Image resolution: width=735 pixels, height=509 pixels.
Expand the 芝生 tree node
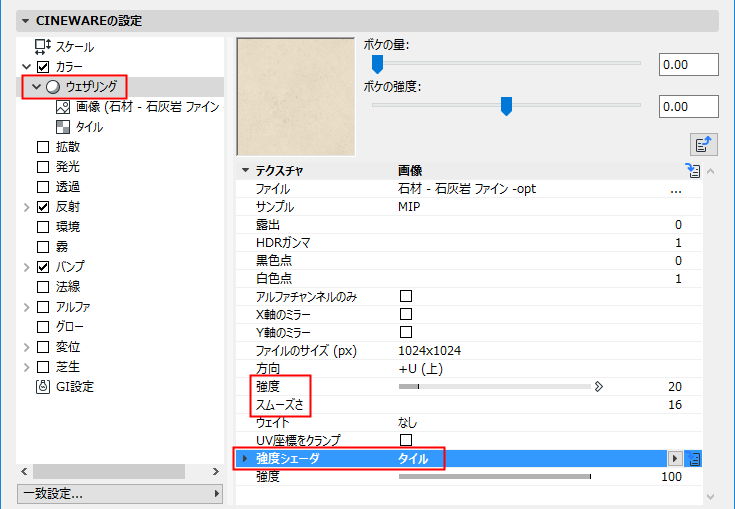pos(27,367)
